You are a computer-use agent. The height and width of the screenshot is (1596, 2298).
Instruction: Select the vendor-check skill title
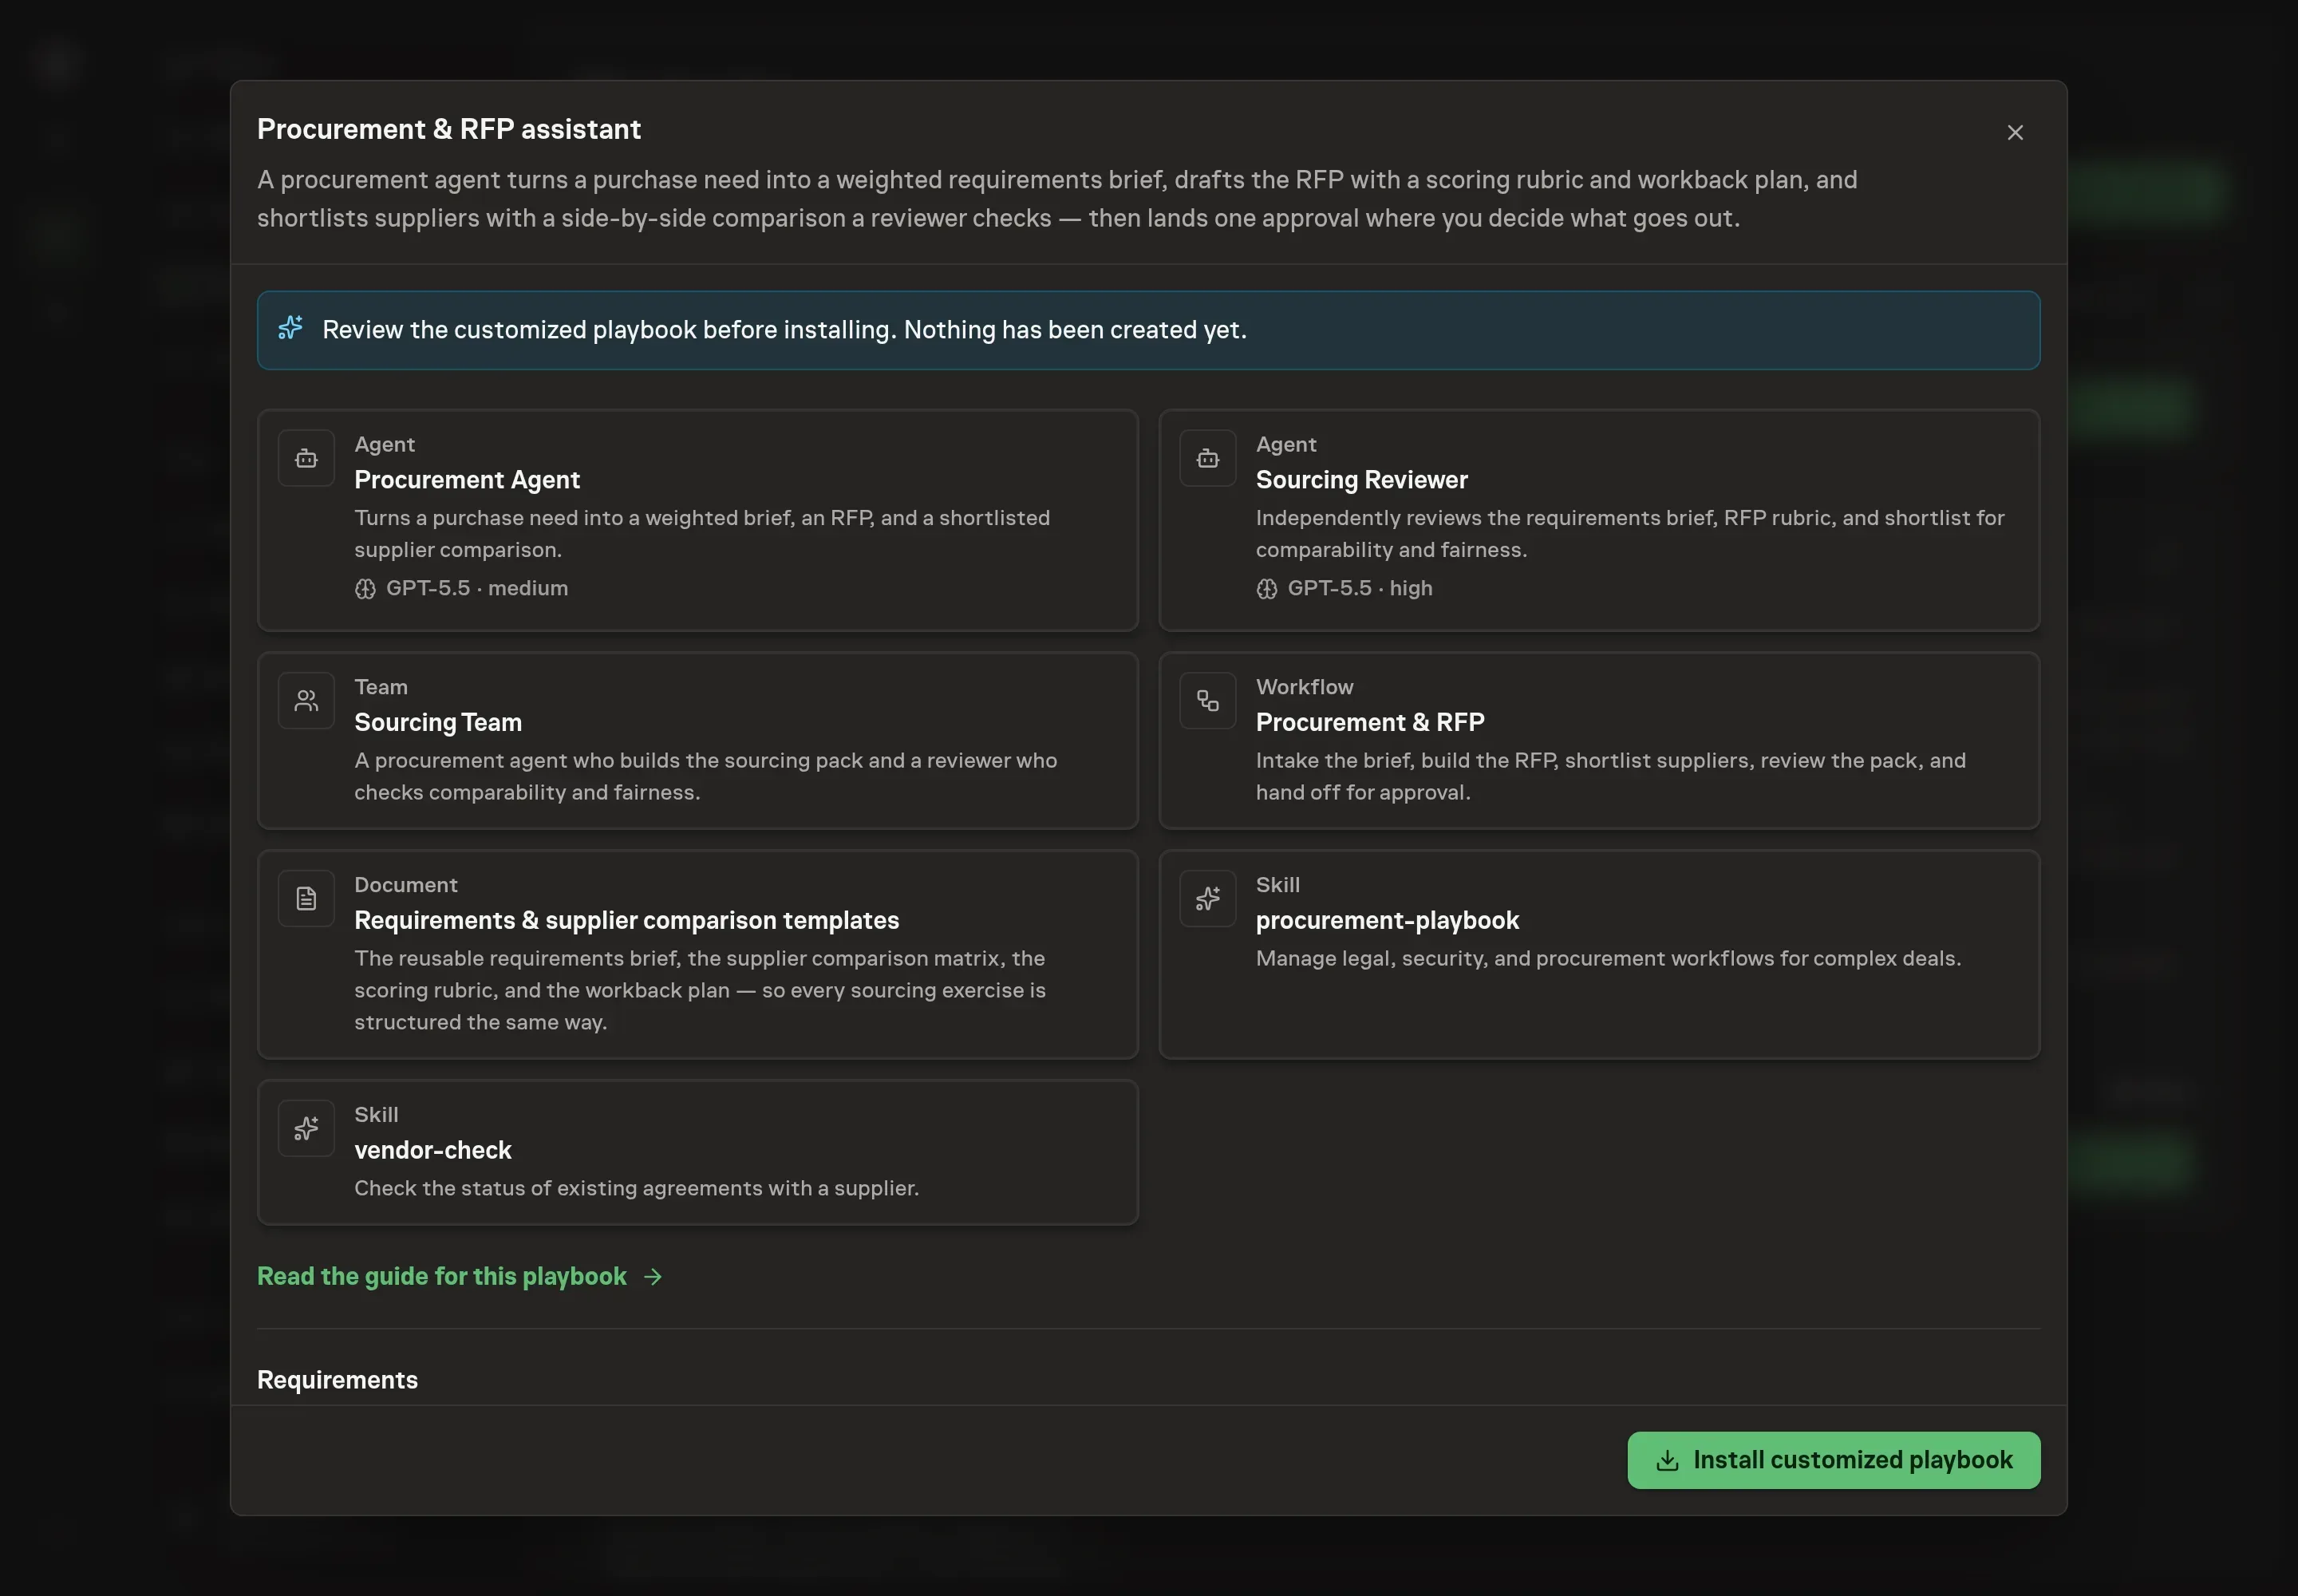433,1151
